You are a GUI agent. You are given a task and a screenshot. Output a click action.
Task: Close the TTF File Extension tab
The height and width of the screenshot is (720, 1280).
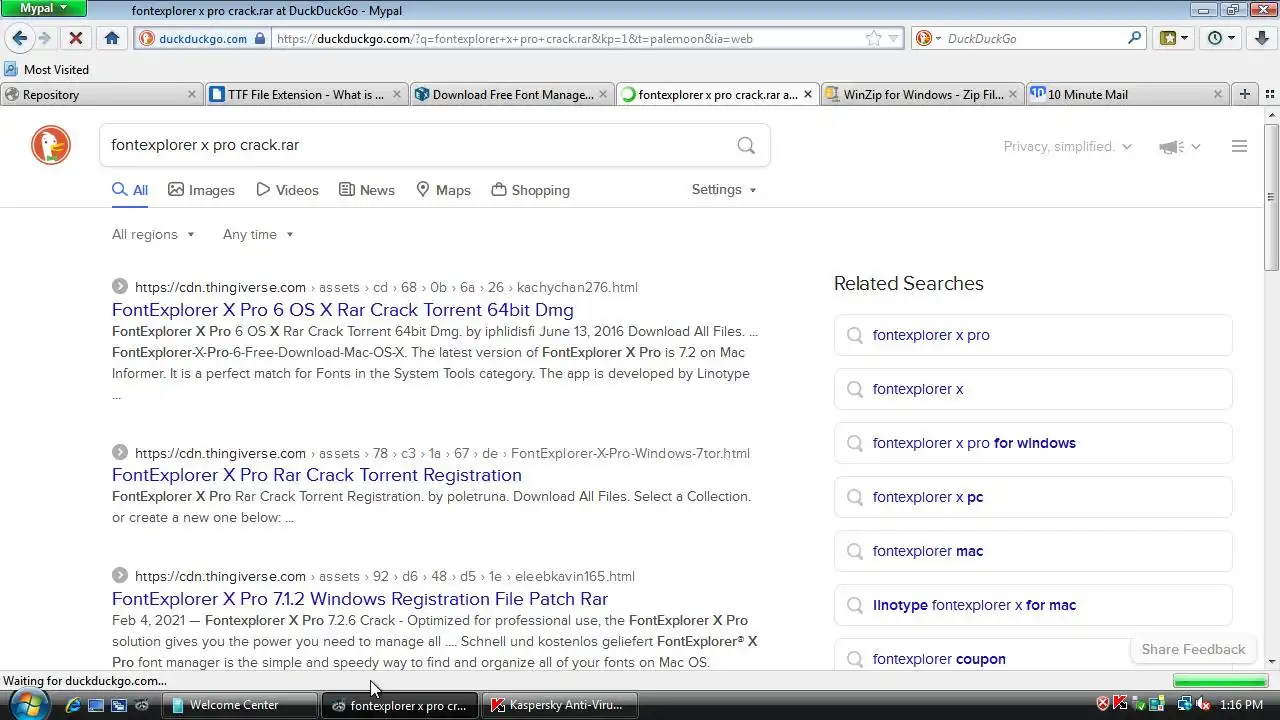(x=397, y=94)
